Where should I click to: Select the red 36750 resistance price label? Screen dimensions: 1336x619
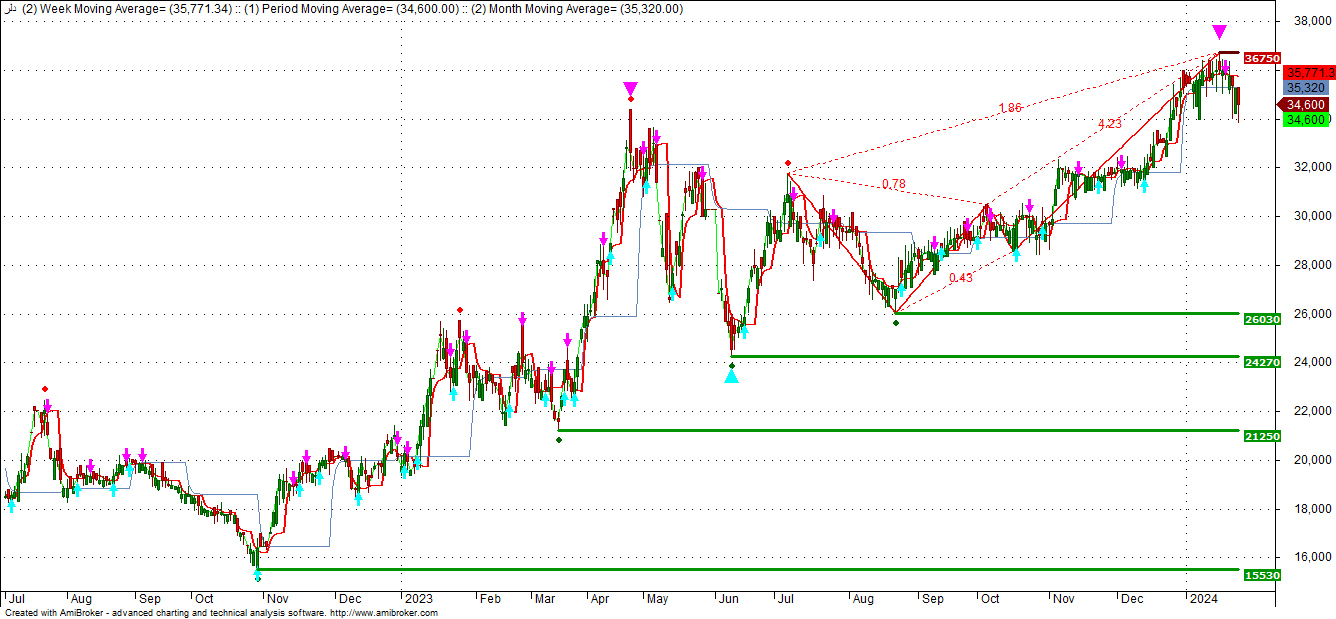[1262, 59]
